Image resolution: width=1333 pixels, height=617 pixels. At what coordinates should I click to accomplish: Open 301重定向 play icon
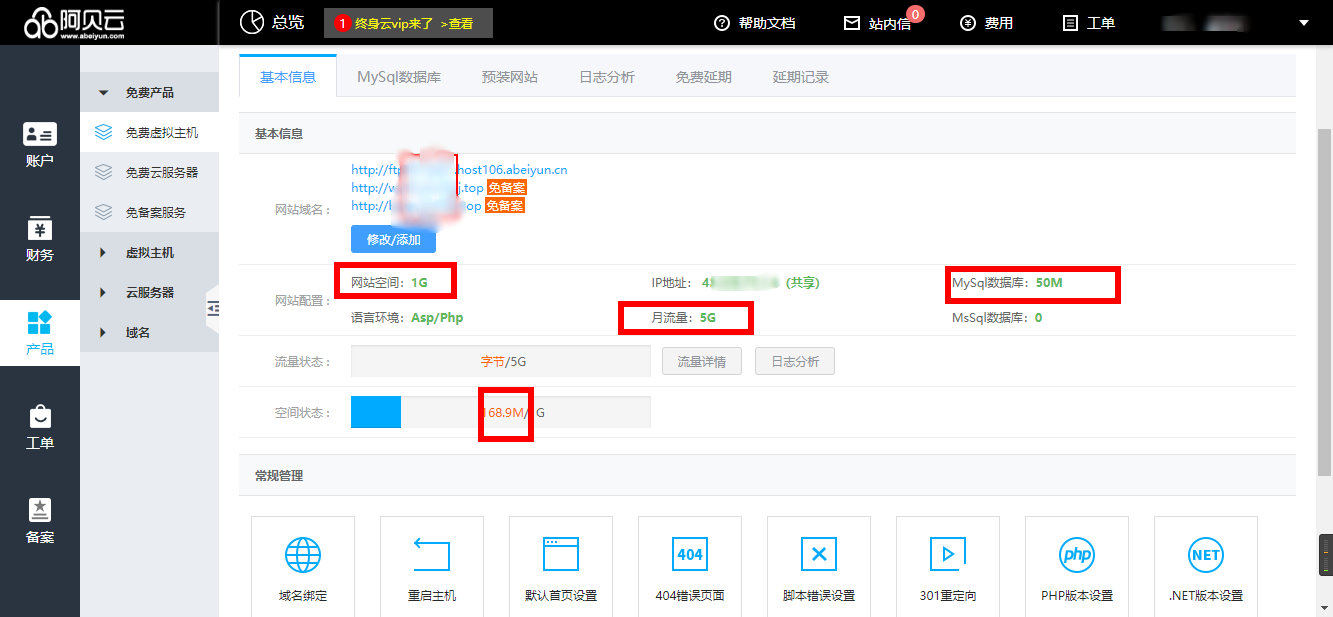[948, 554]
